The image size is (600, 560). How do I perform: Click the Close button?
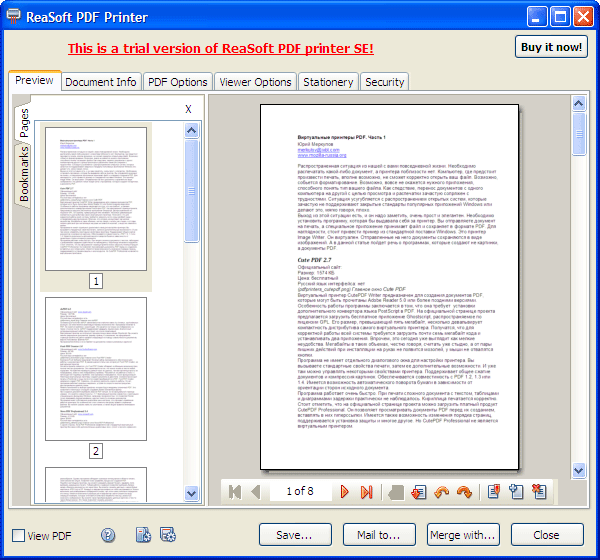(x=547, y=535)
